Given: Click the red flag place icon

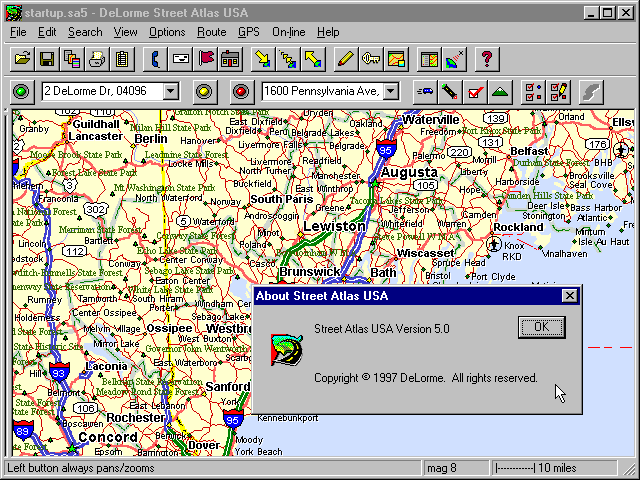Looking at the screenshot, I should click(205, 60).
